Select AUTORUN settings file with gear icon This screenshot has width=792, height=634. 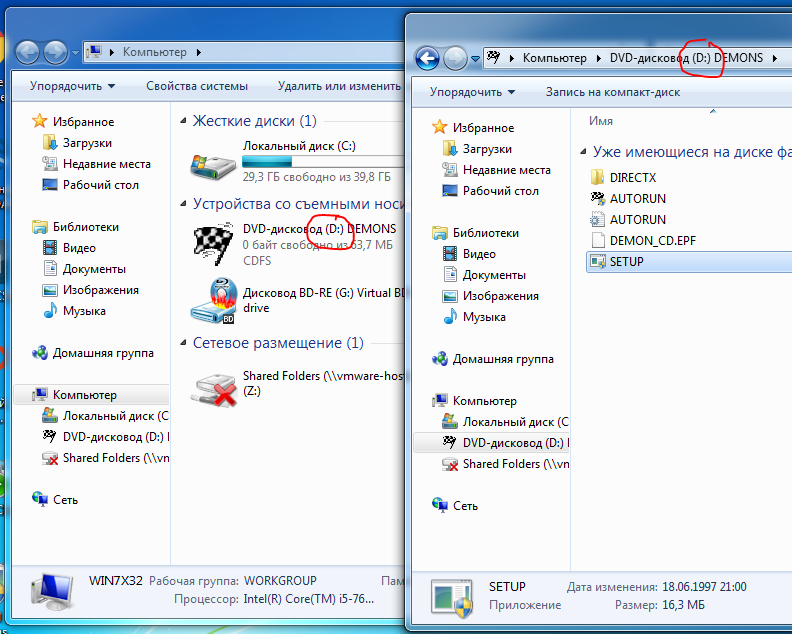click(598, 219)
